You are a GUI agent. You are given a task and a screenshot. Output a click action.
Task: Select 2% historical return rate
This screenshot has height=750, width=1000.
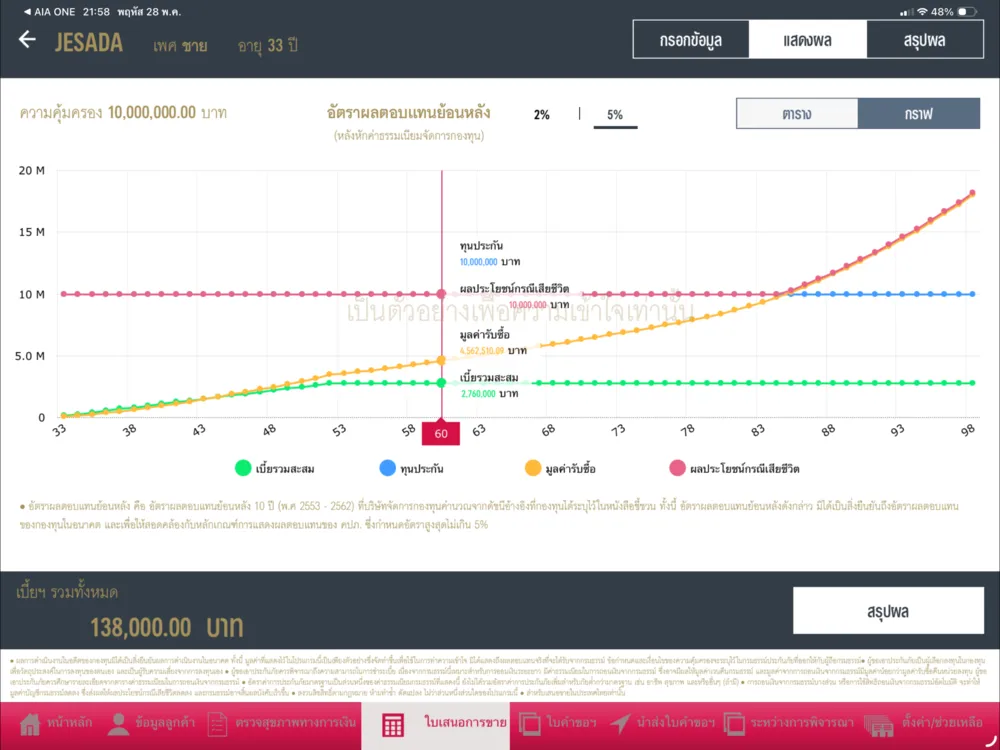(541, 115)
